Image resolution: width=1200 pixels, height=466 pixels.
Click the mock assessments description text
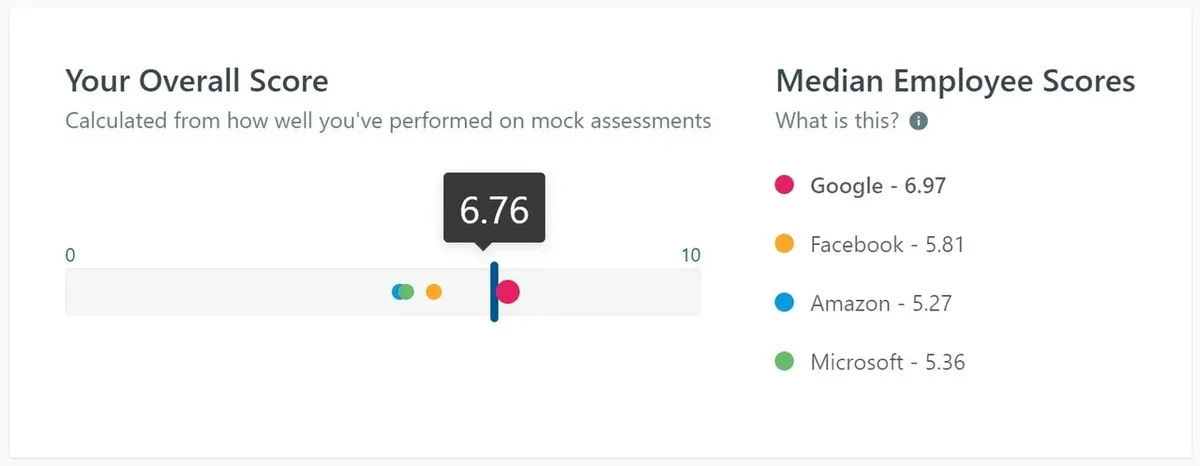coord(388,121)
